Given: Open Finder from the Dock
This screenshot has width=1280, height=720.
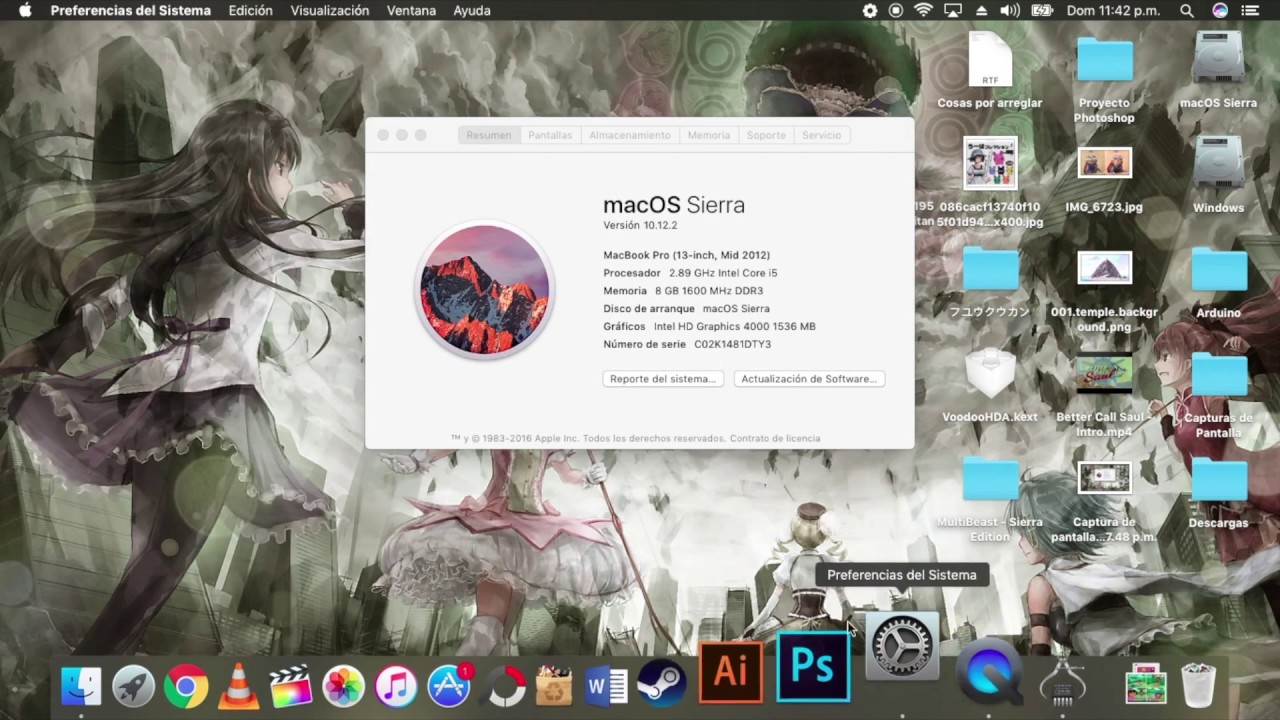Looking at the screenshot, I should click(x=81, y=686).
